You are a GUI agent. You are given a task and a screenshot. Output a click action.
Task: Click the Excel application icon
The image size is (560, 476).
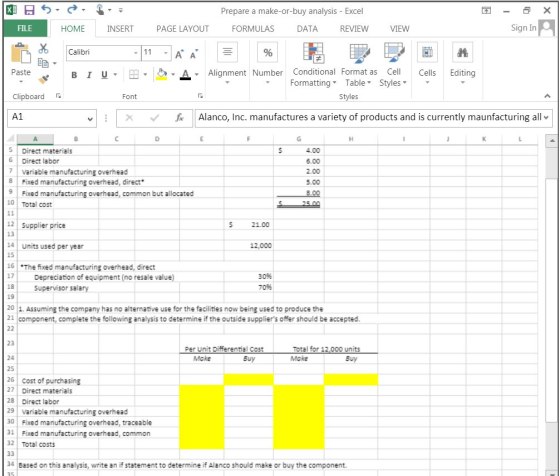tap(11, 10)
